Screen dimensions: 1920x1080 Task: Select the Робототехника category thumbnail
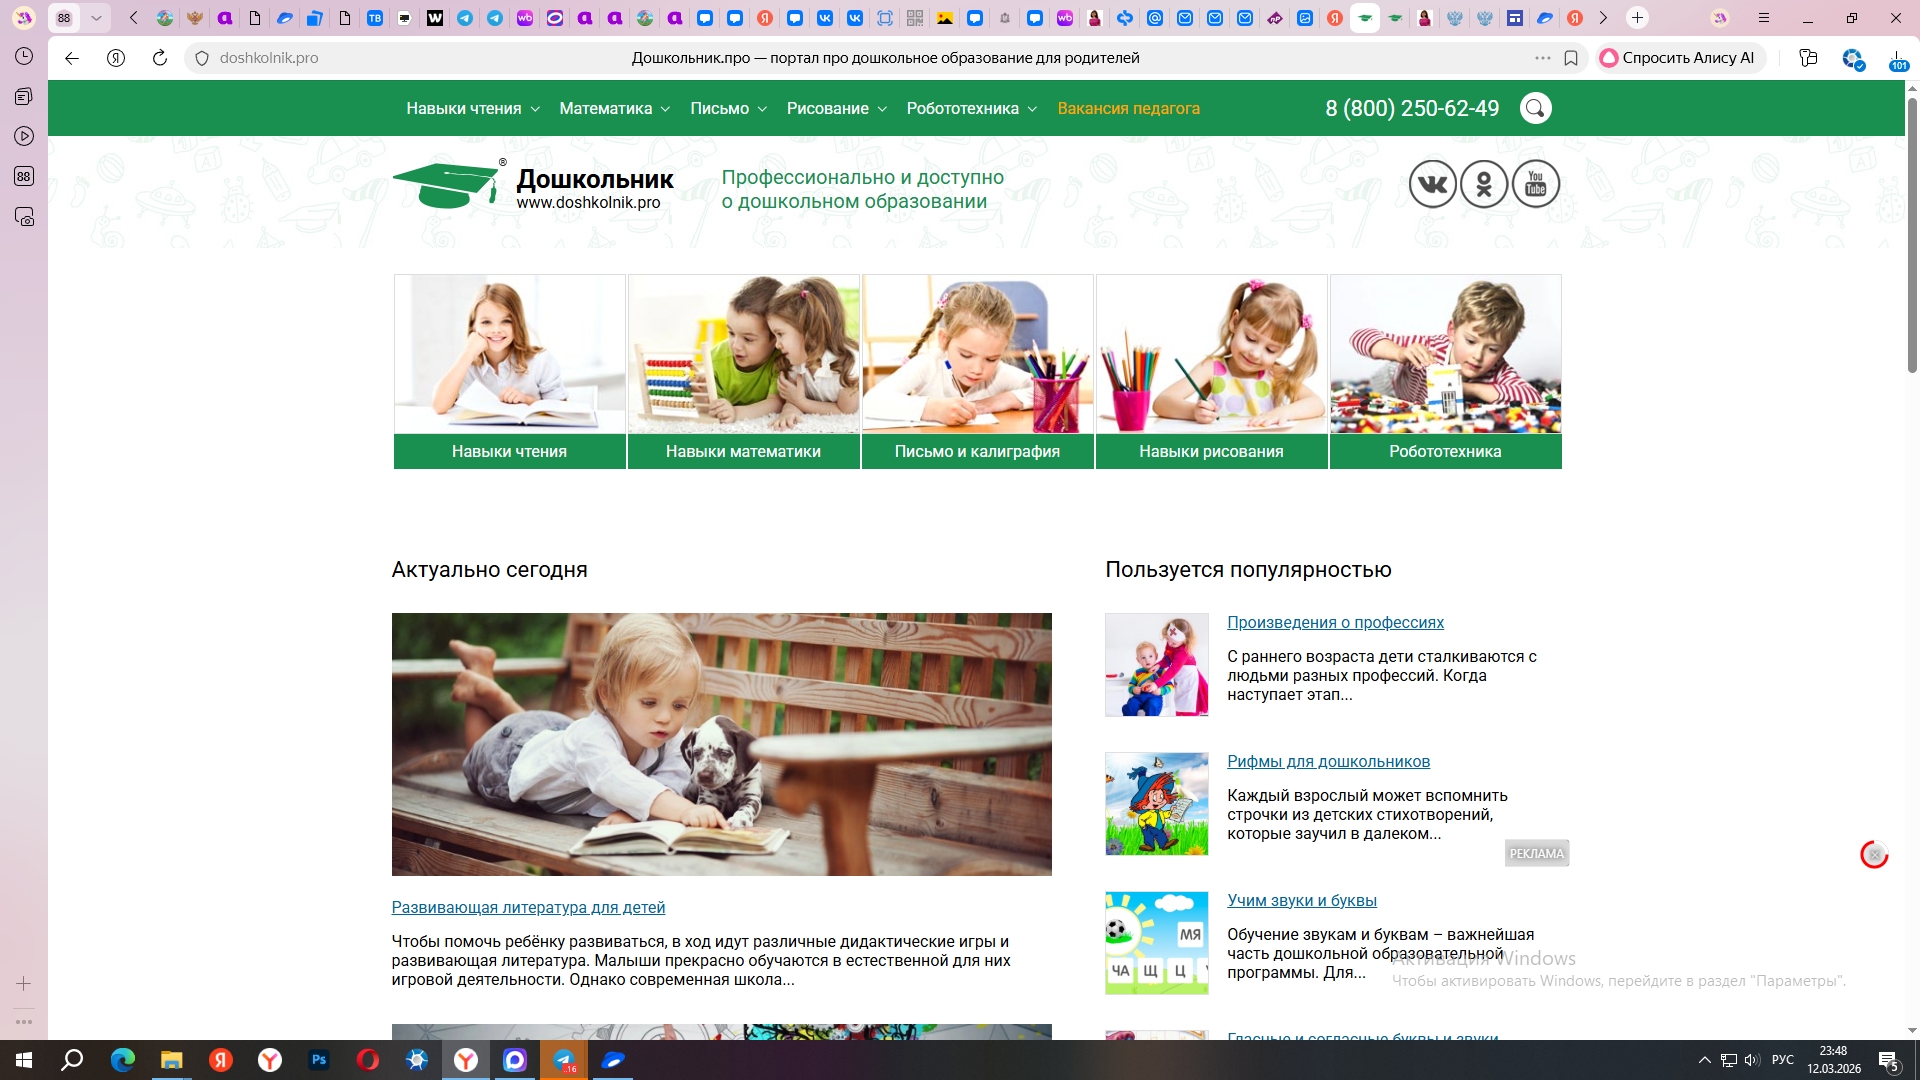pyautogui.click(x=1445, y=371)
